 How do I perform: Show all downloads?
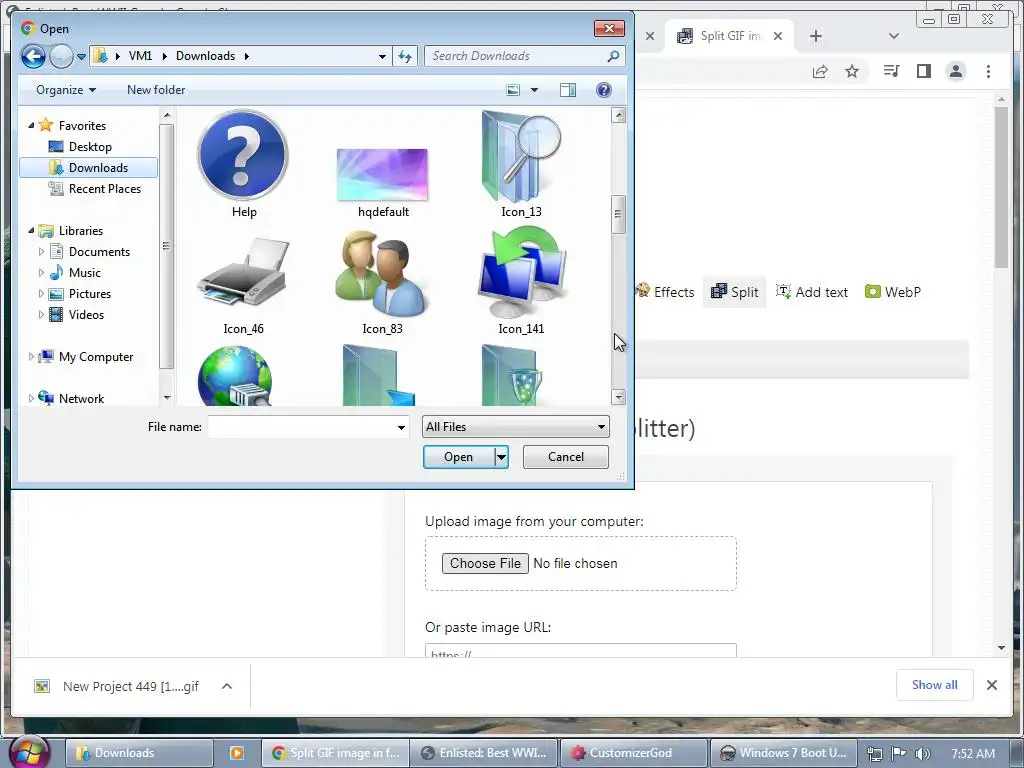935,685
